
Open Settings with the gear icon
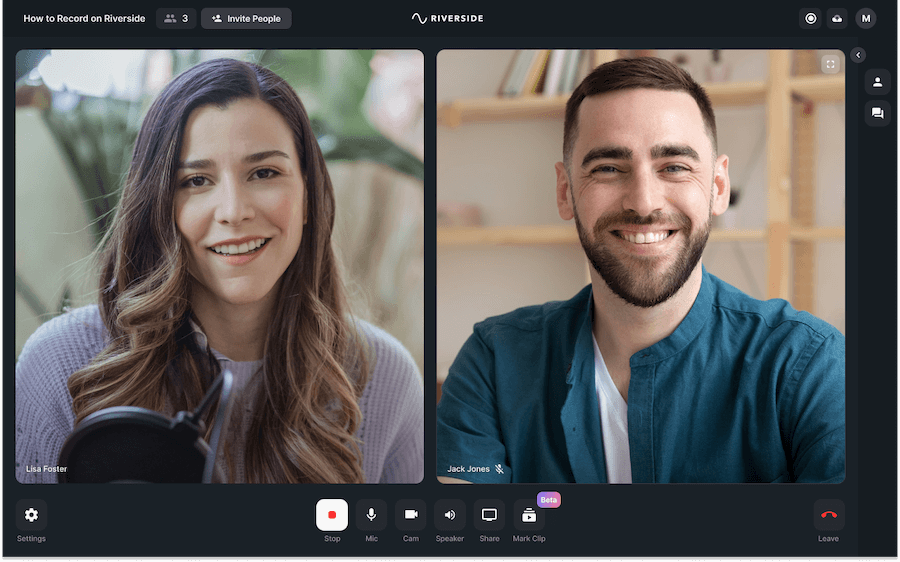click(x=31, y=514)
